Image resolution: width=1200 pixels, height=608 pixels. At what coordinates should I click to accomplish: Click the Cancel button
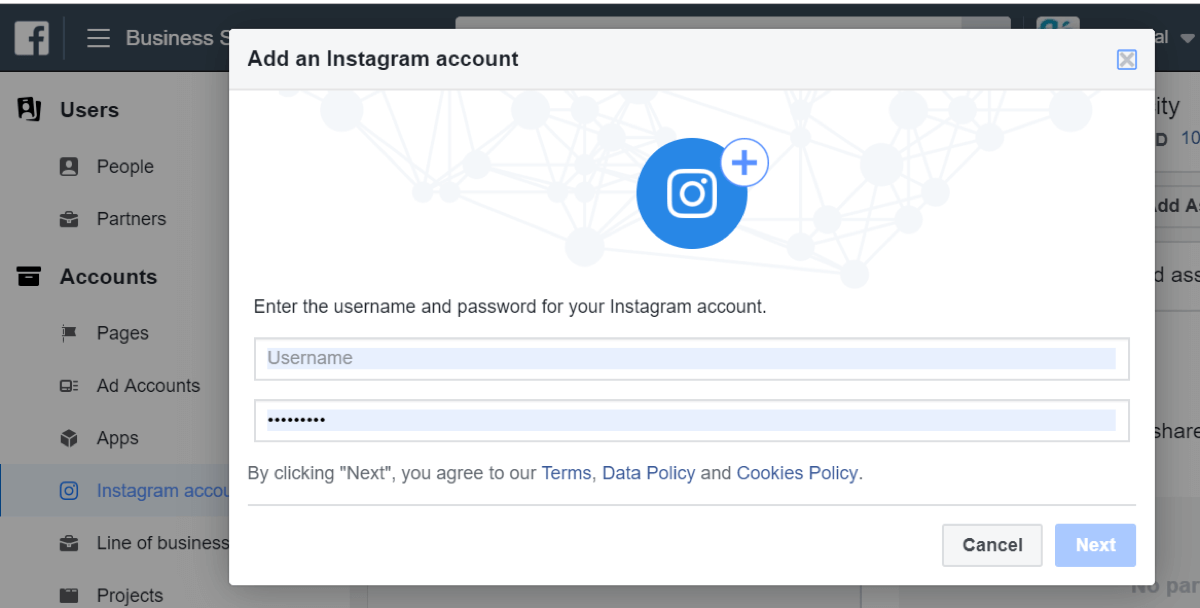pos(992,545)
